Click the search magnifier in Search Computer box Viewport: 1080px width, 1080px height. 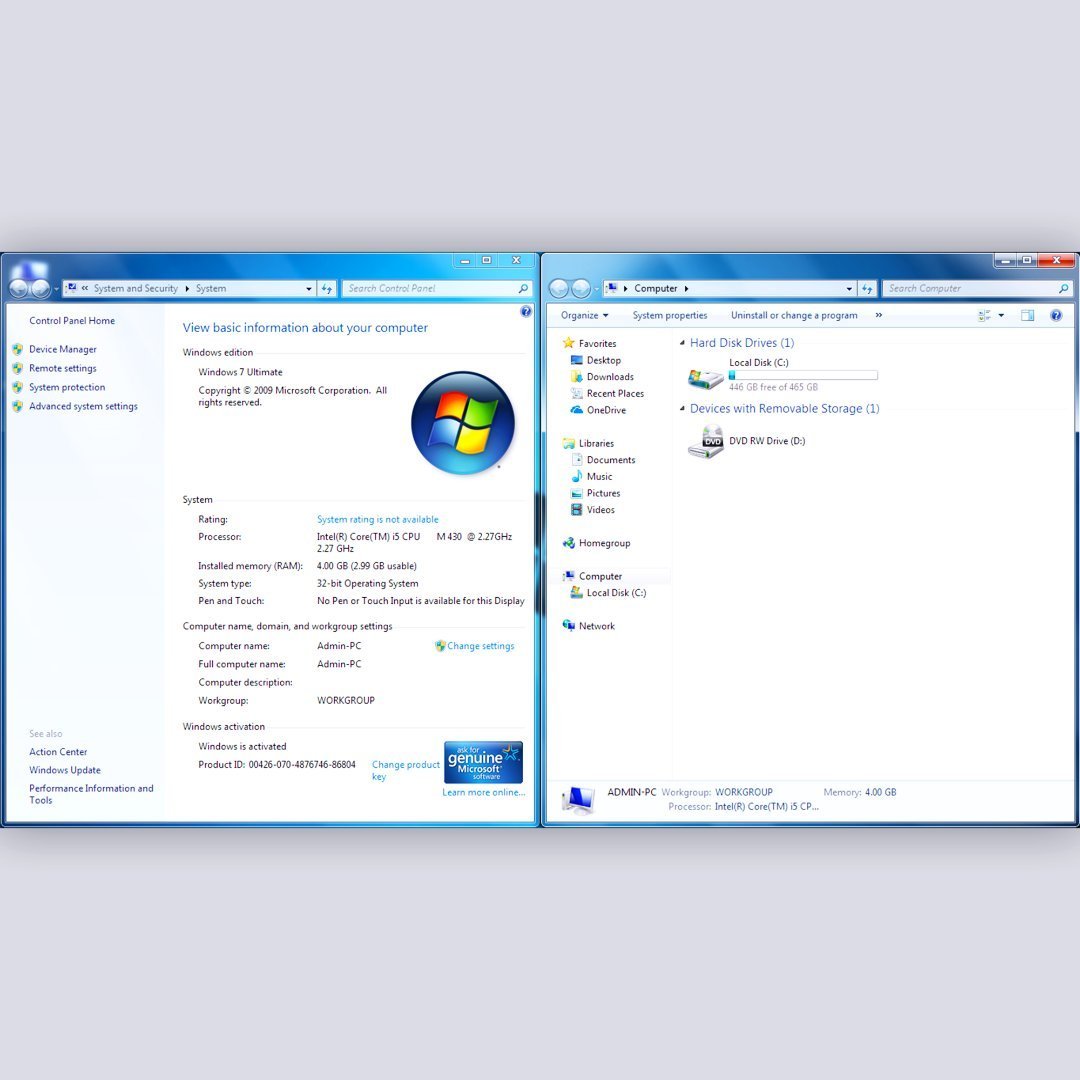1063,289
